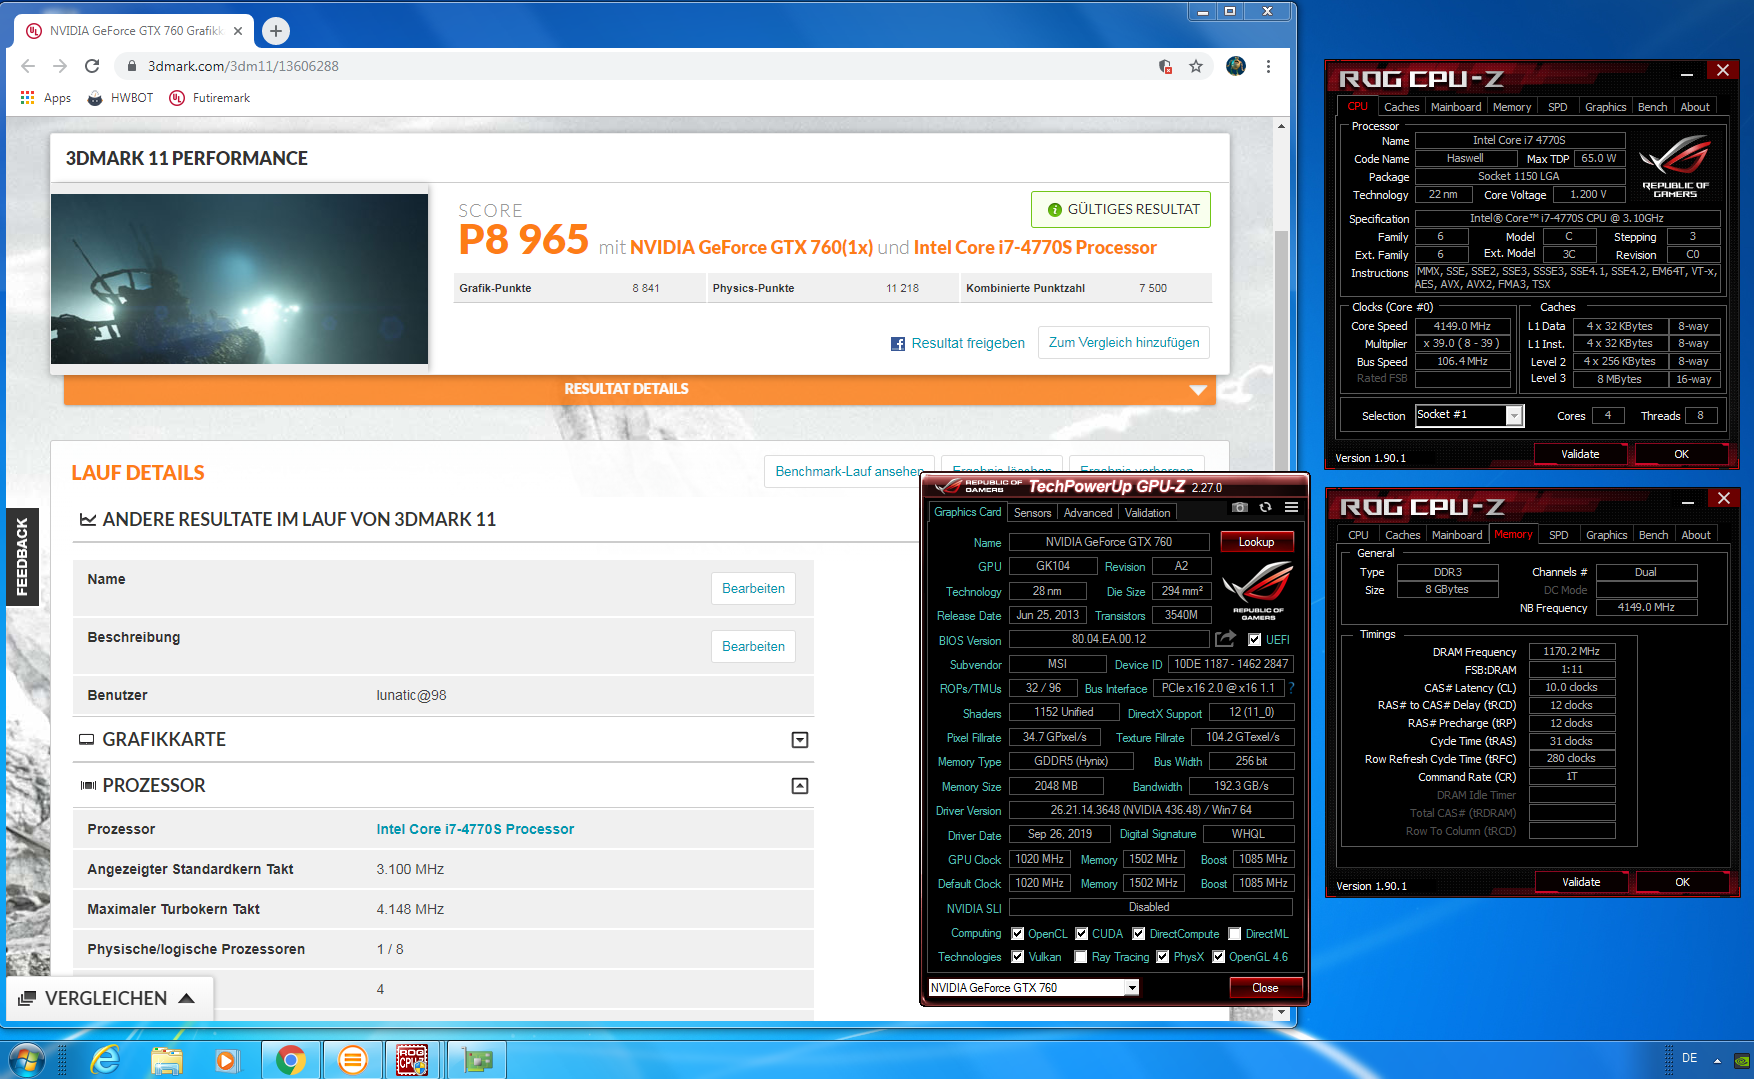
Task: Toggle the OpenCL checkbox
Action: pyautogui.click(x=1017, y=934)
